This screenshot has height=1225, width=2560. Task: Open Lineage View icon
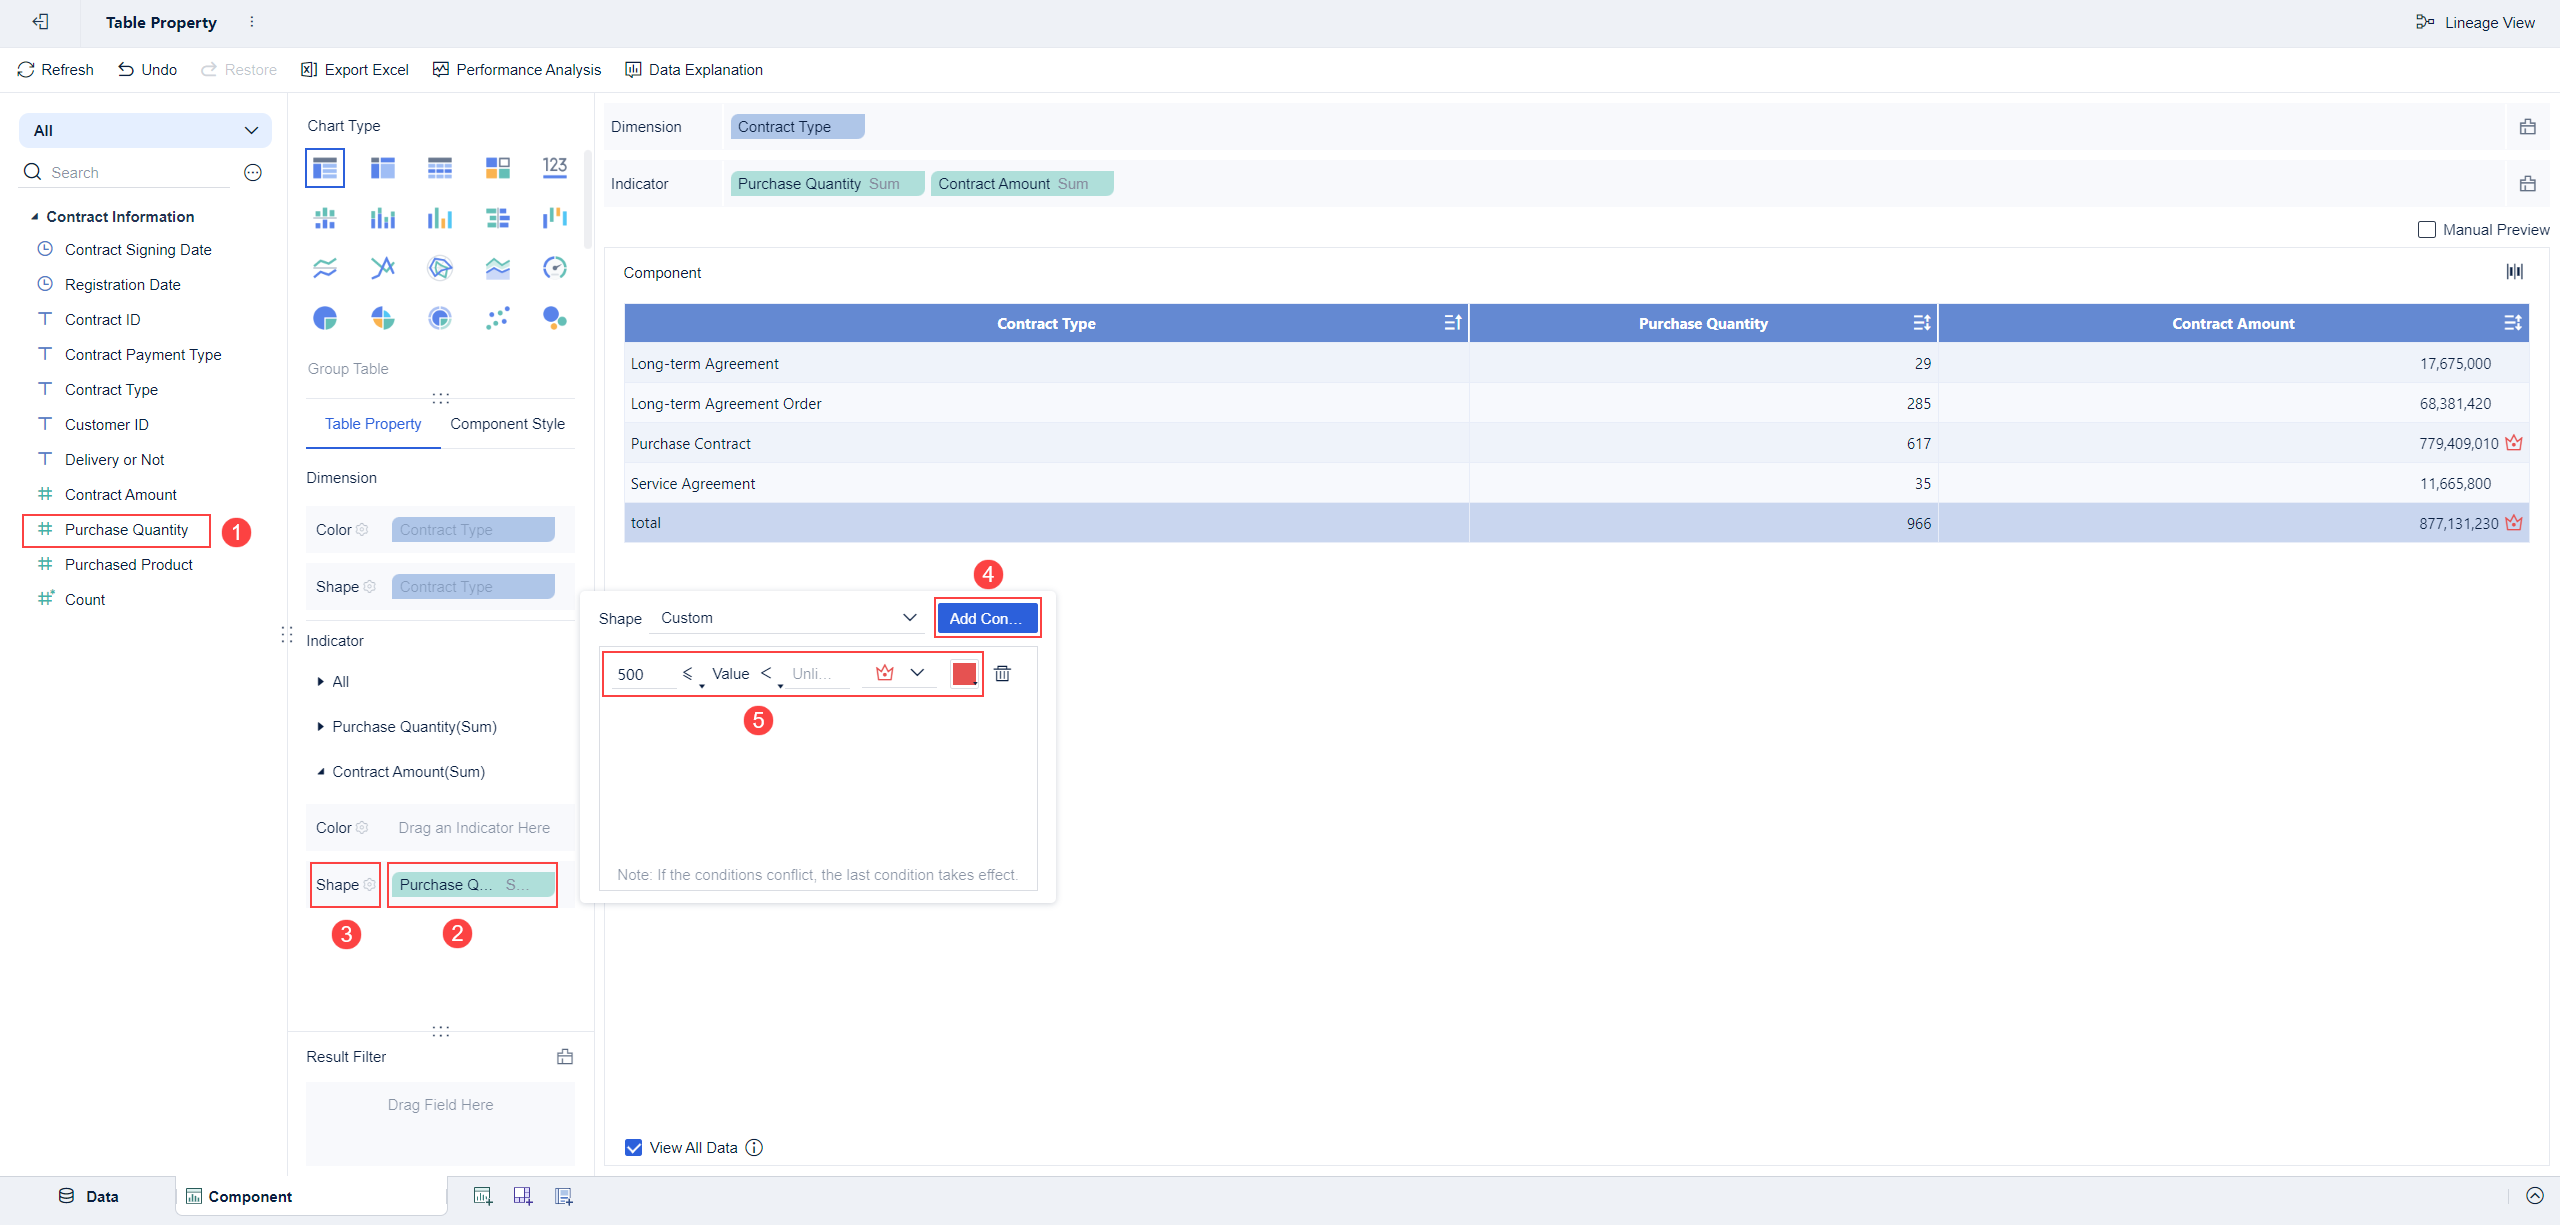(2425, 22)
